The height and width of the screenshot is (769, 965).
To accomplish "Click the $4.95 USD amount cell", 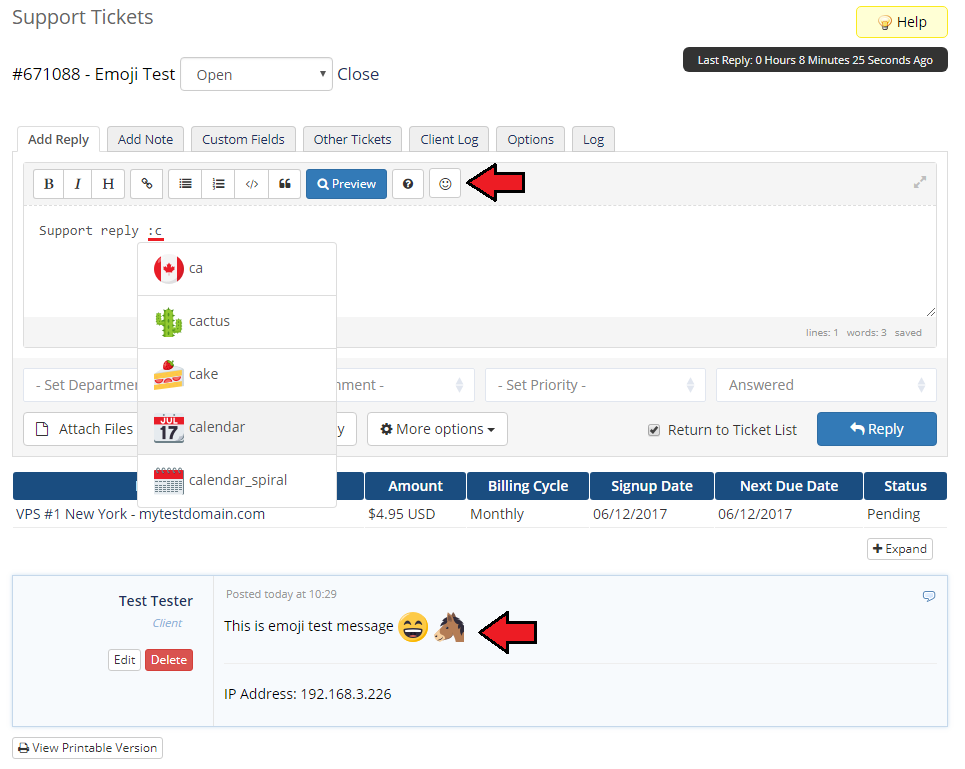I will (x=401, y=514).
